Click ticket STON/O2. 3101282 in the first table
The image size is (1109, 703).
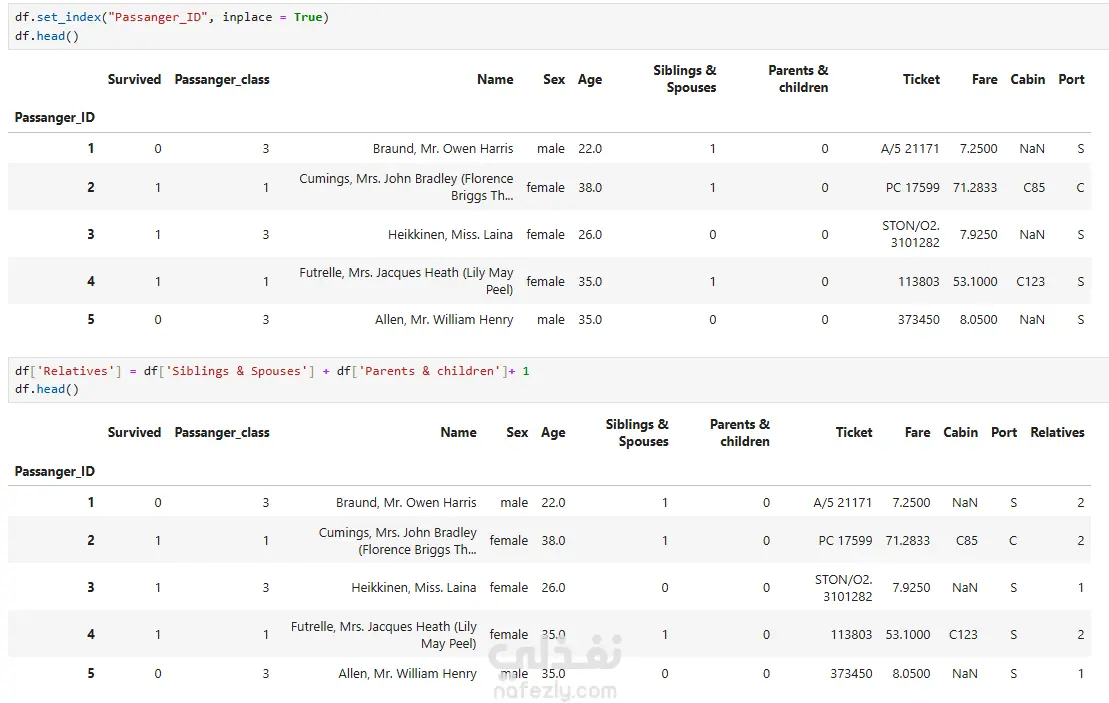click(911, 234)
